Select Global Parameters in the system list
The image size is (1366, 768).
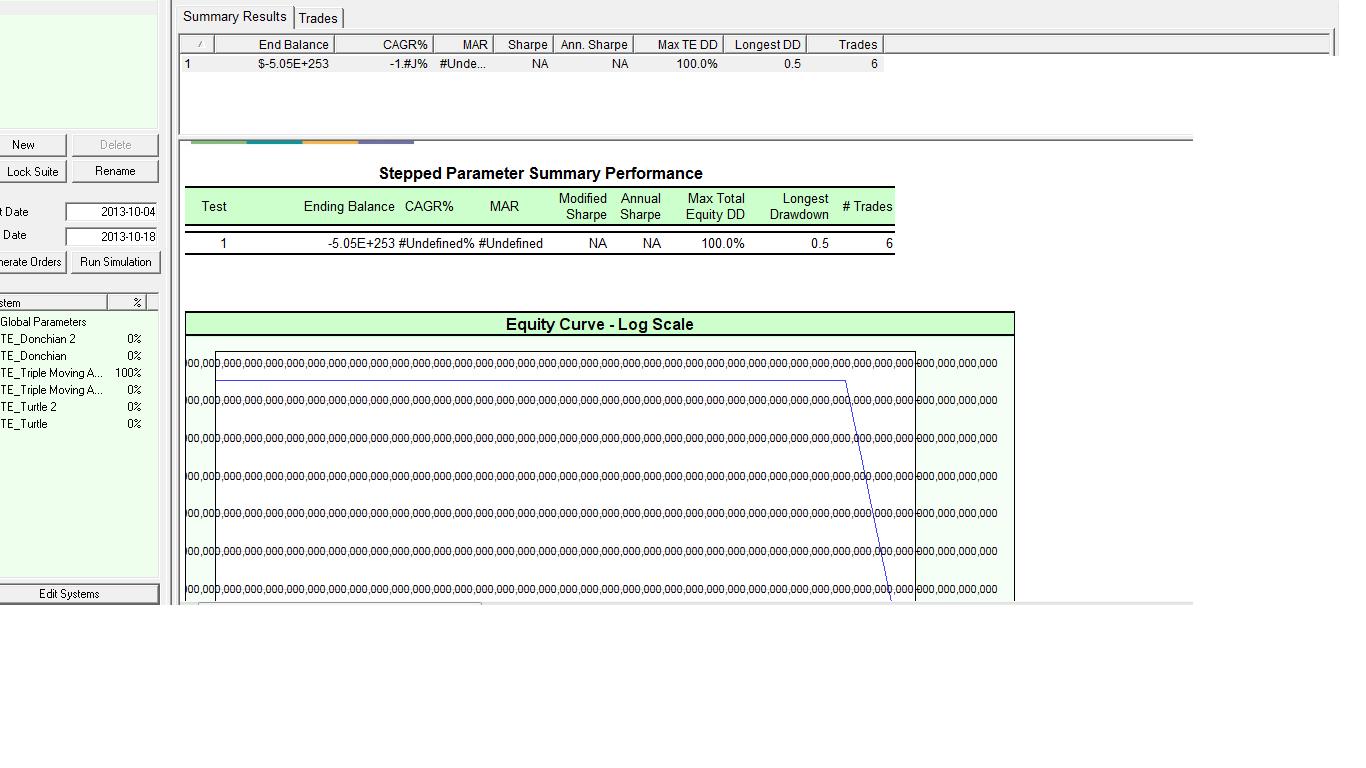pyautogui.click(x=43, y=322)
